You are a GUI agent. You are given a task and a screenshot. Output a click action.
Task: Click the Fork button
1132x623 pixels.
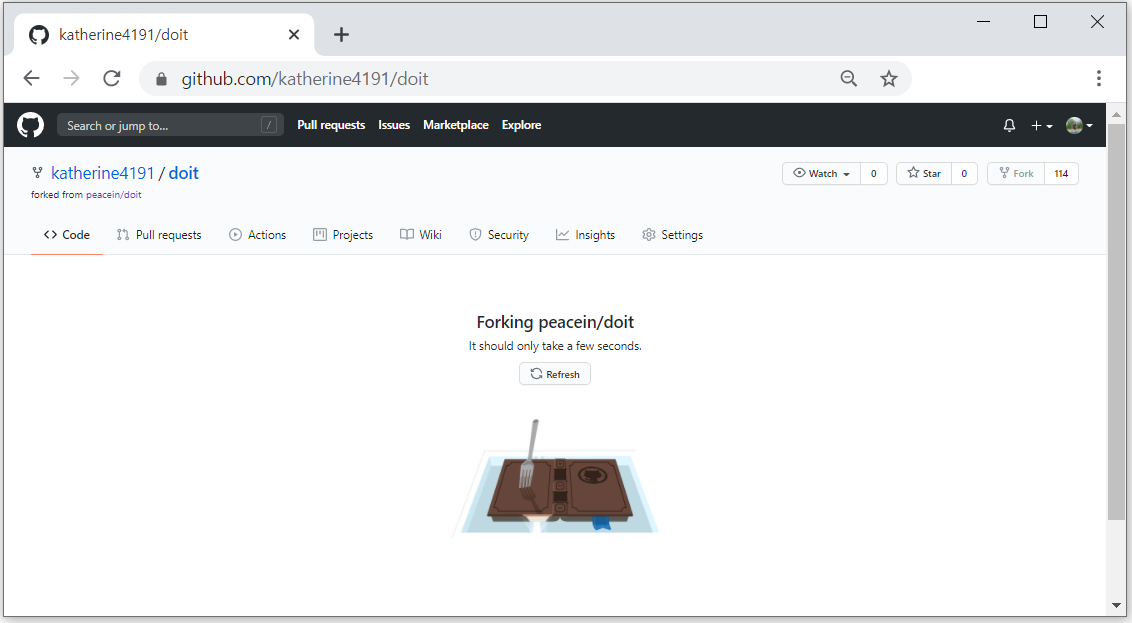(1016, 173)
